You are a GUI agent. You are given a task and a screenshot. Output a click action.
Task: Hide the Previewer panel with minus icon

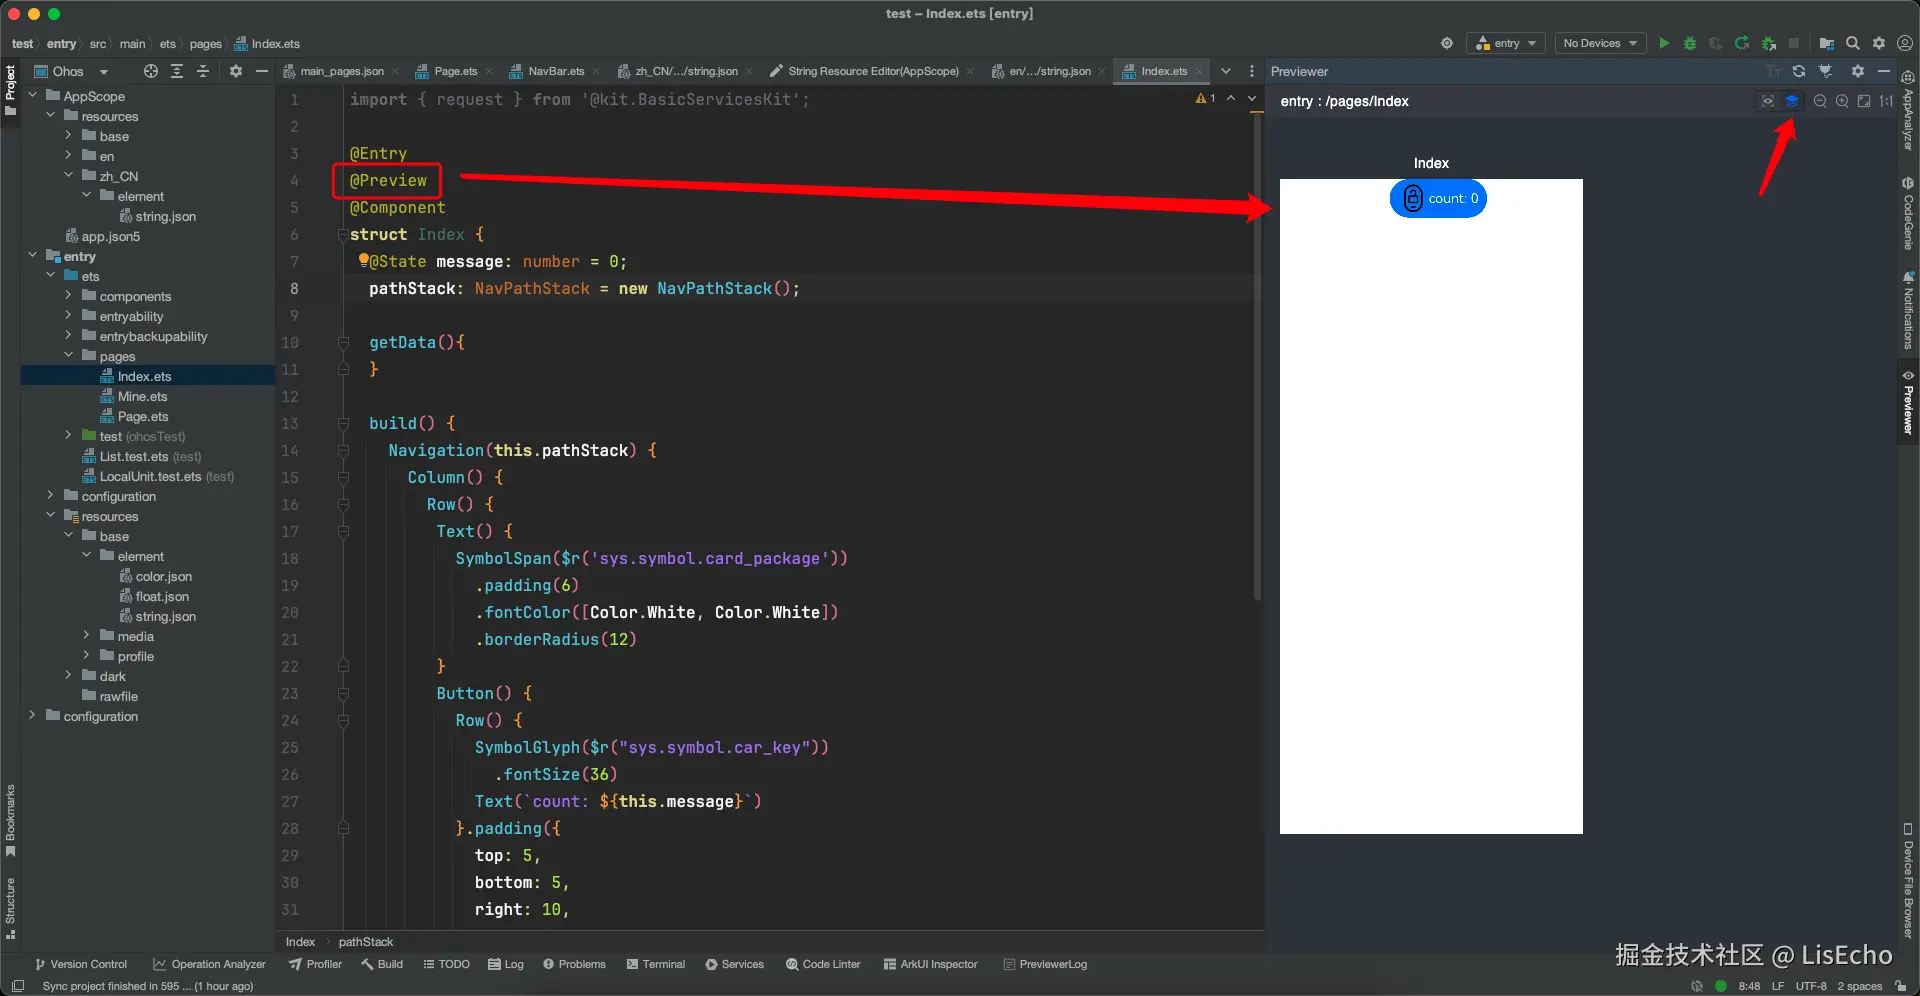pyautogui.click(x=1884, y=71)
